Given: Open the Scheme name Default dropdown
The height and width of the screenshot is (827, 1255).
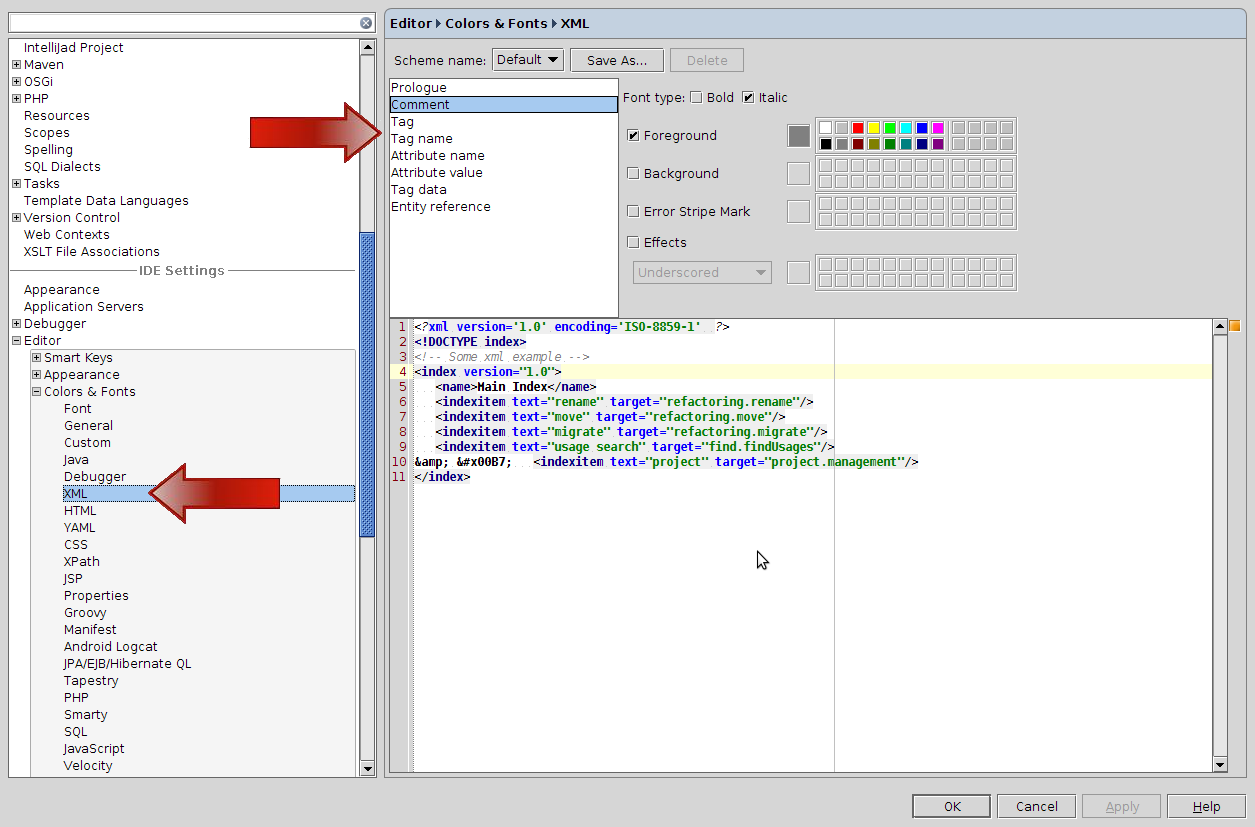Looking at the screenshot, I should (x=528, y=60).
